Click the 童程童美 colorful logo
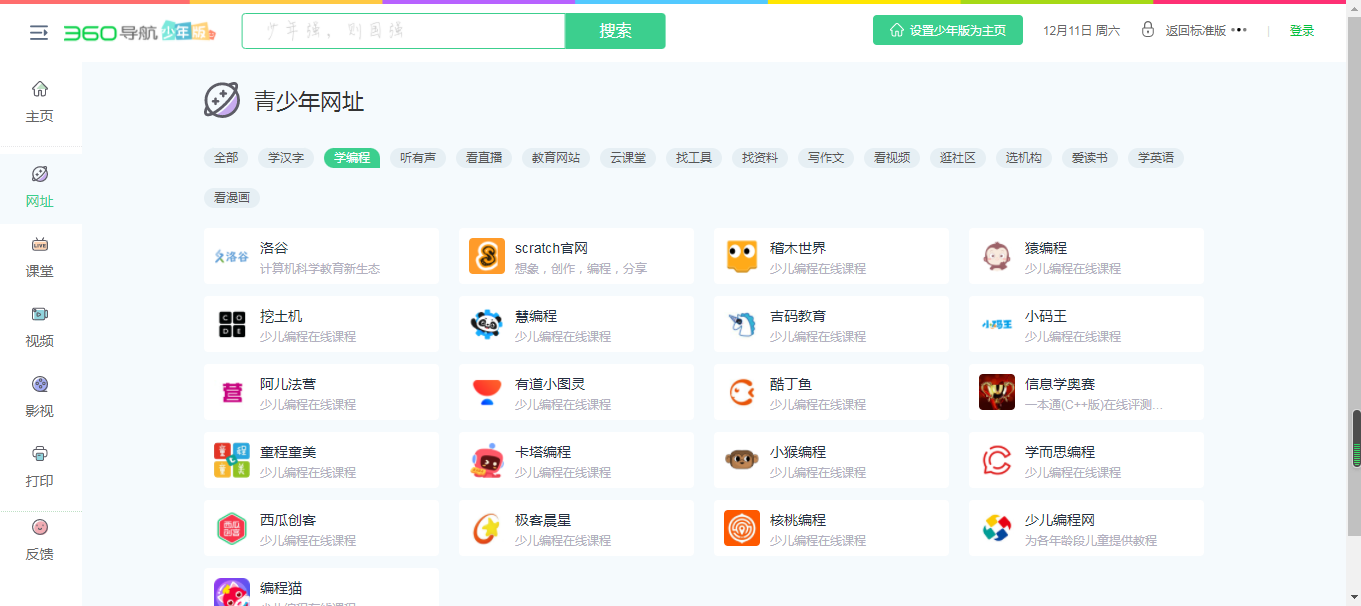 pyautogui.click(x=232, y=460)
